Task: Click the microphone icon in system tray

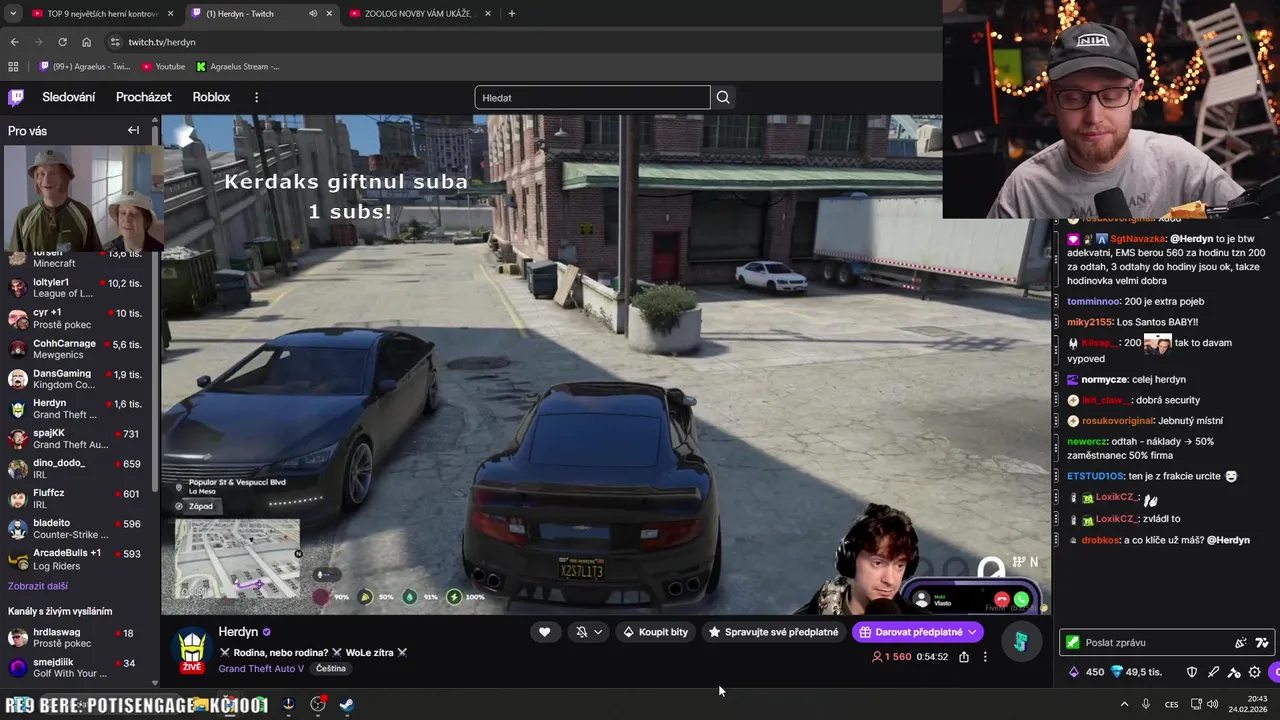Action: [x=1146, y=704]
